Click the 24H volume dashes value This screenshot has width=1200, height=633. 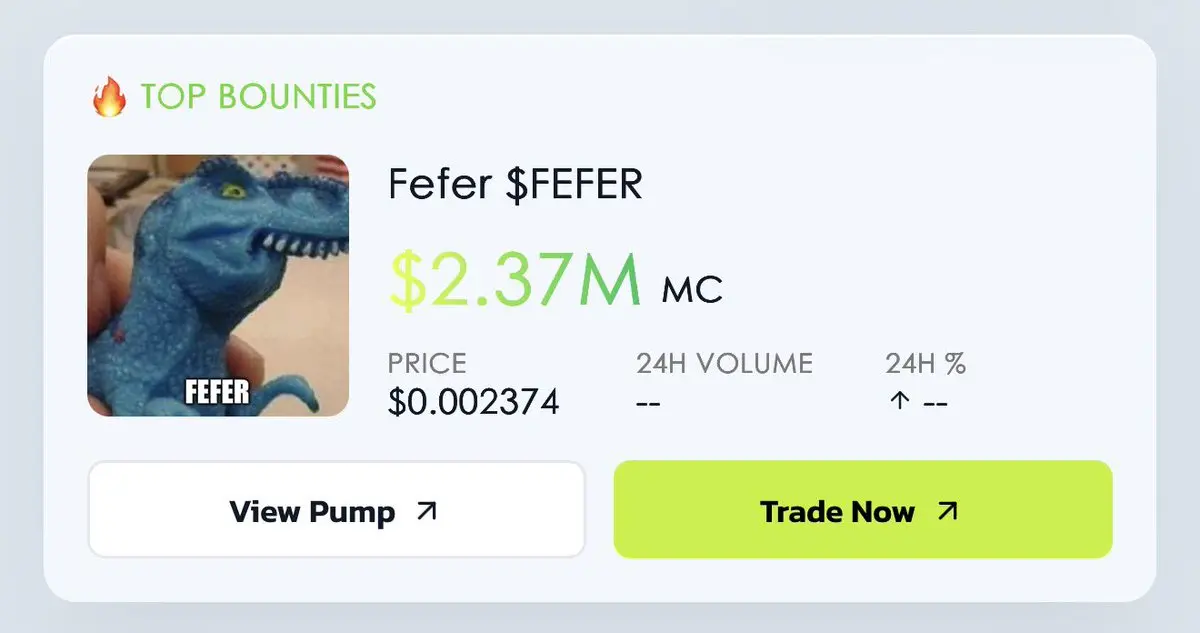[x=649, y=401]
